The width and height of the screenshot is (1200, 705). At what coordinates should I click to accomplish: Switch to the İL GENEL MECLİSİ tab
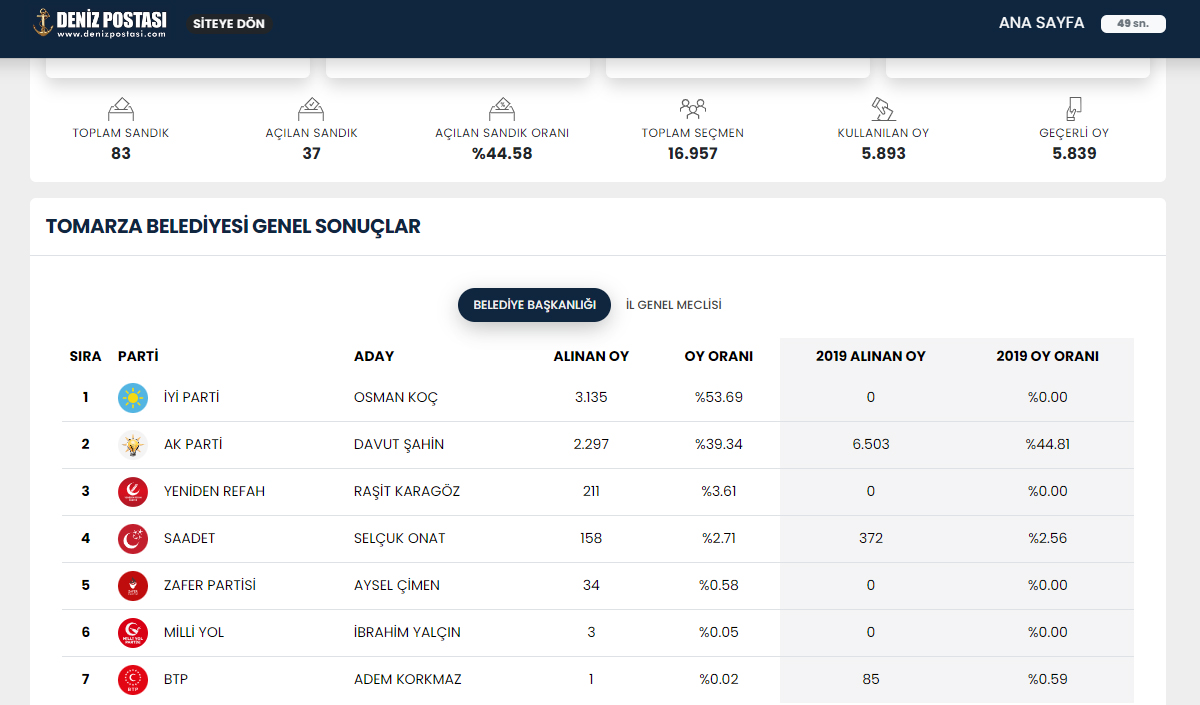click(x=673, y=305)
